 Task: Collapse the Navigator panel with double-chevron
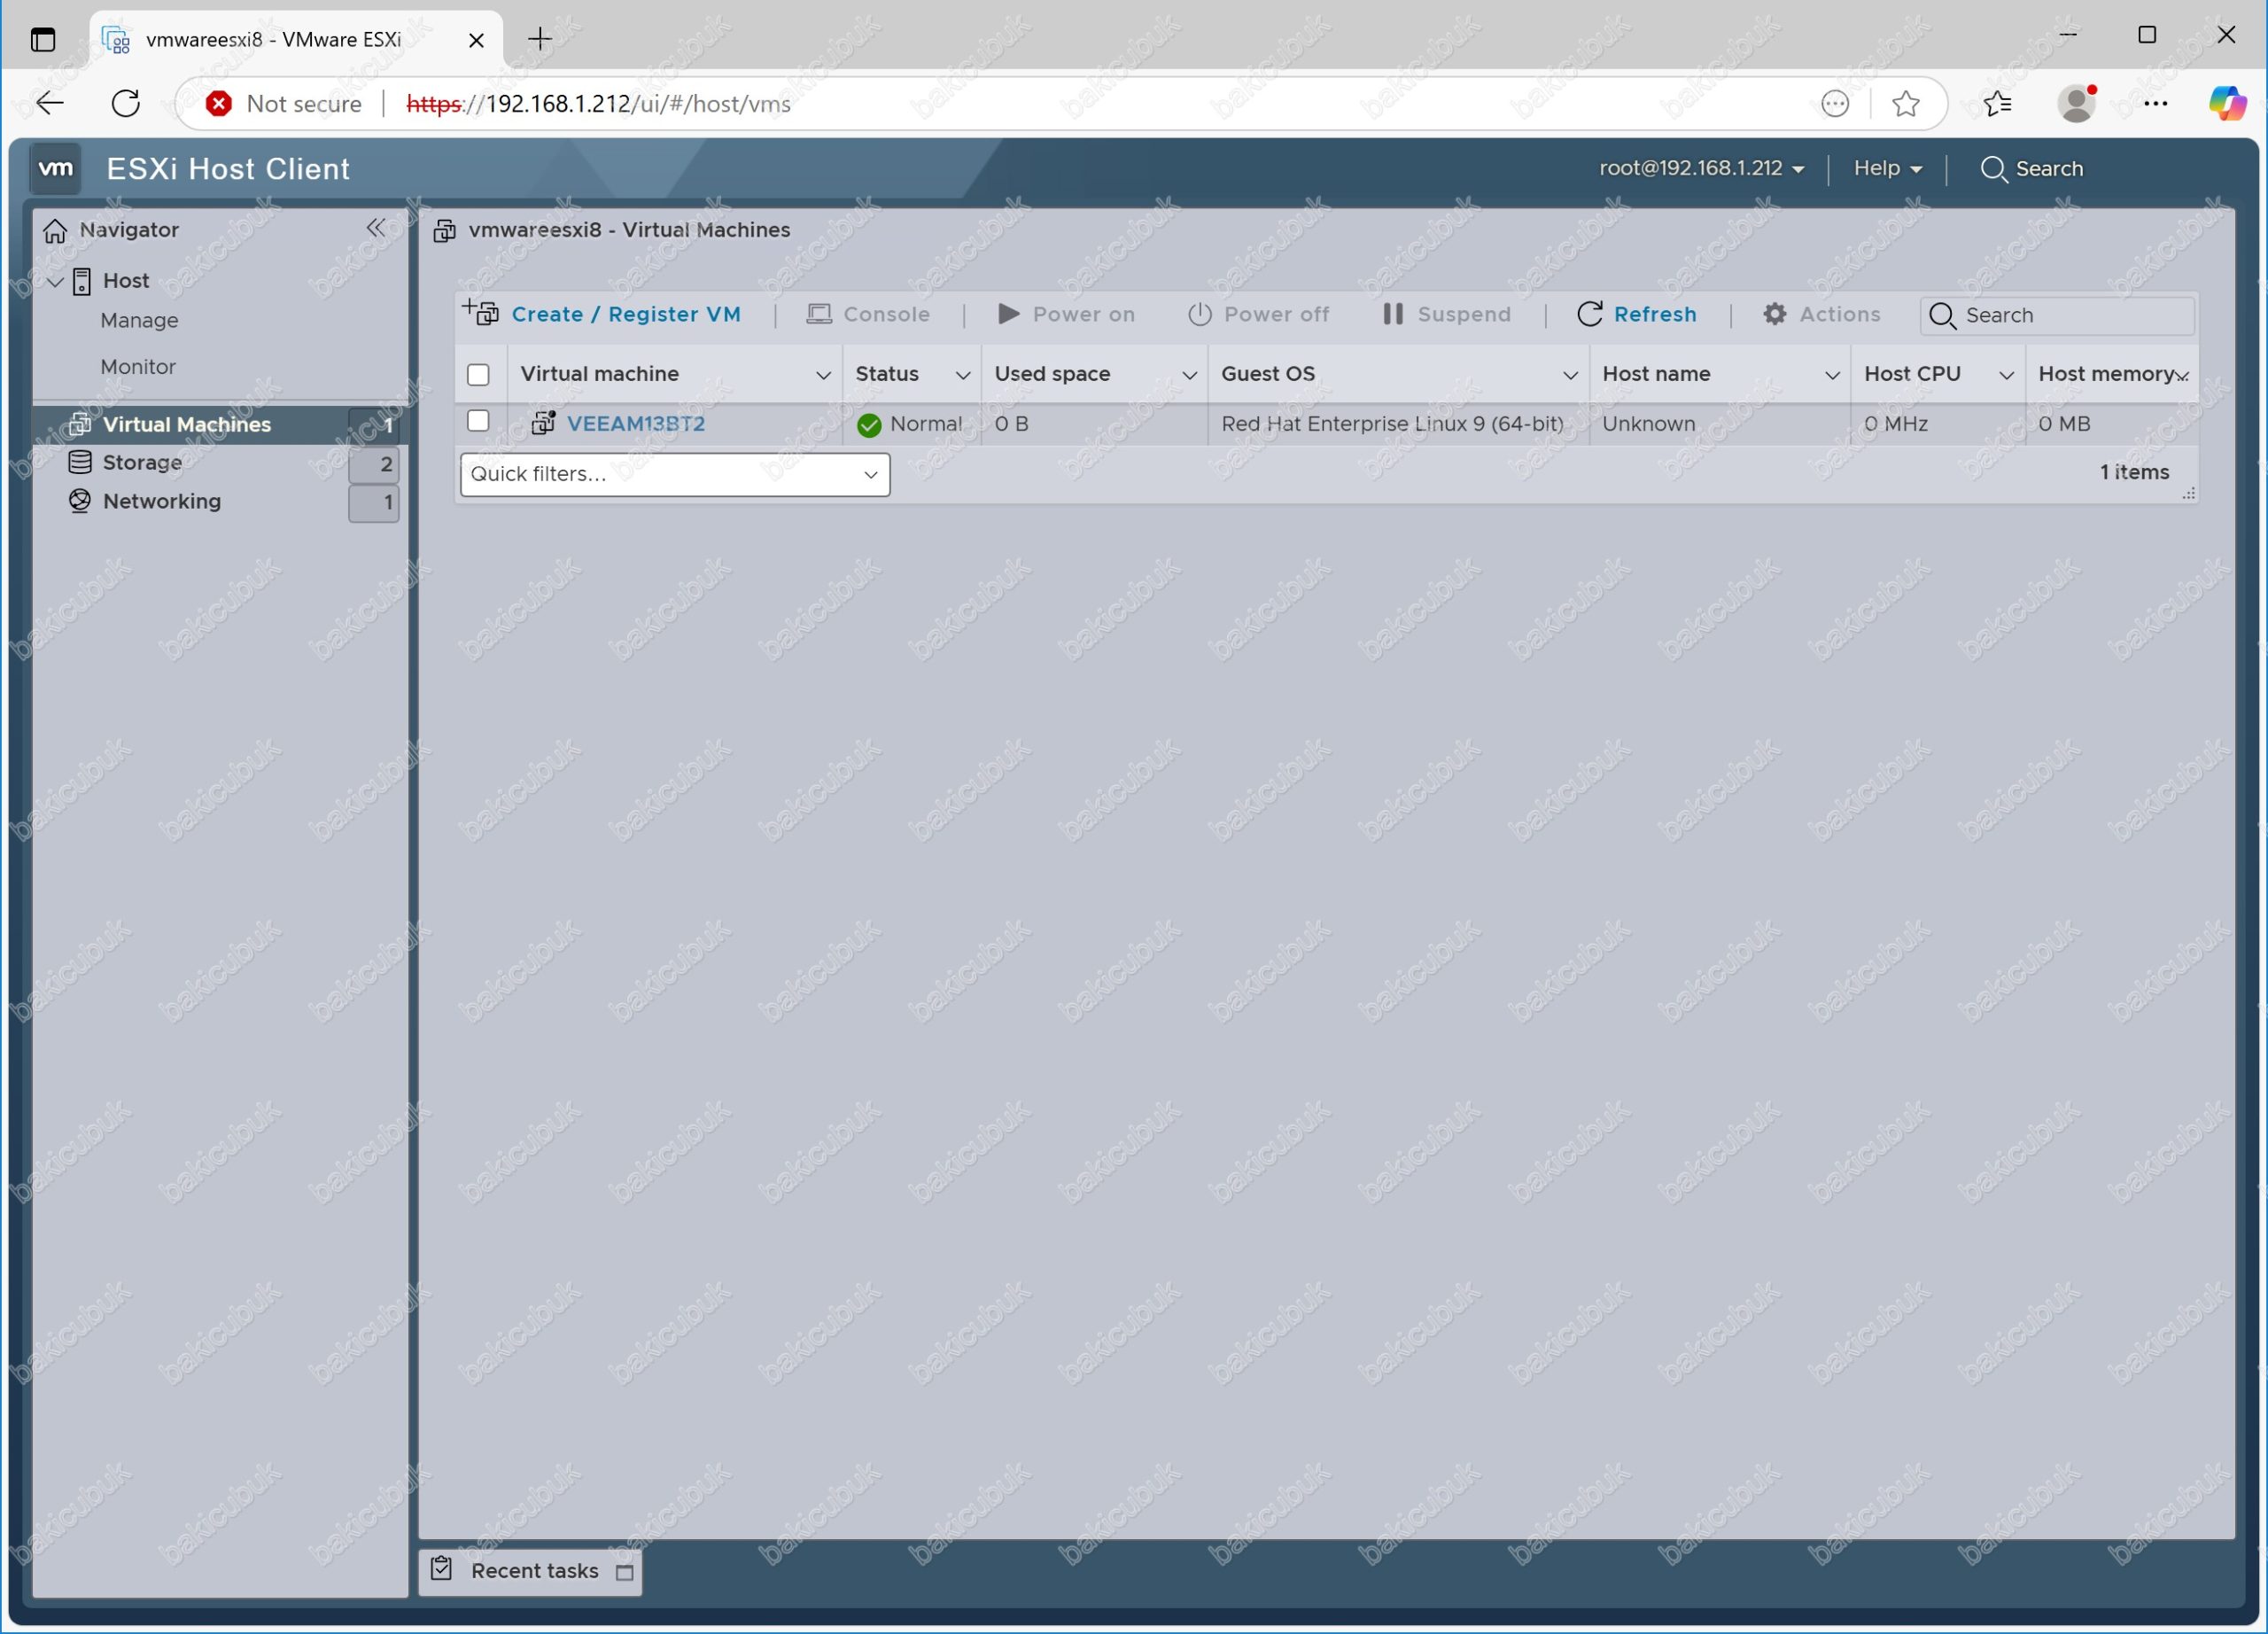click(x=375, y=228)
